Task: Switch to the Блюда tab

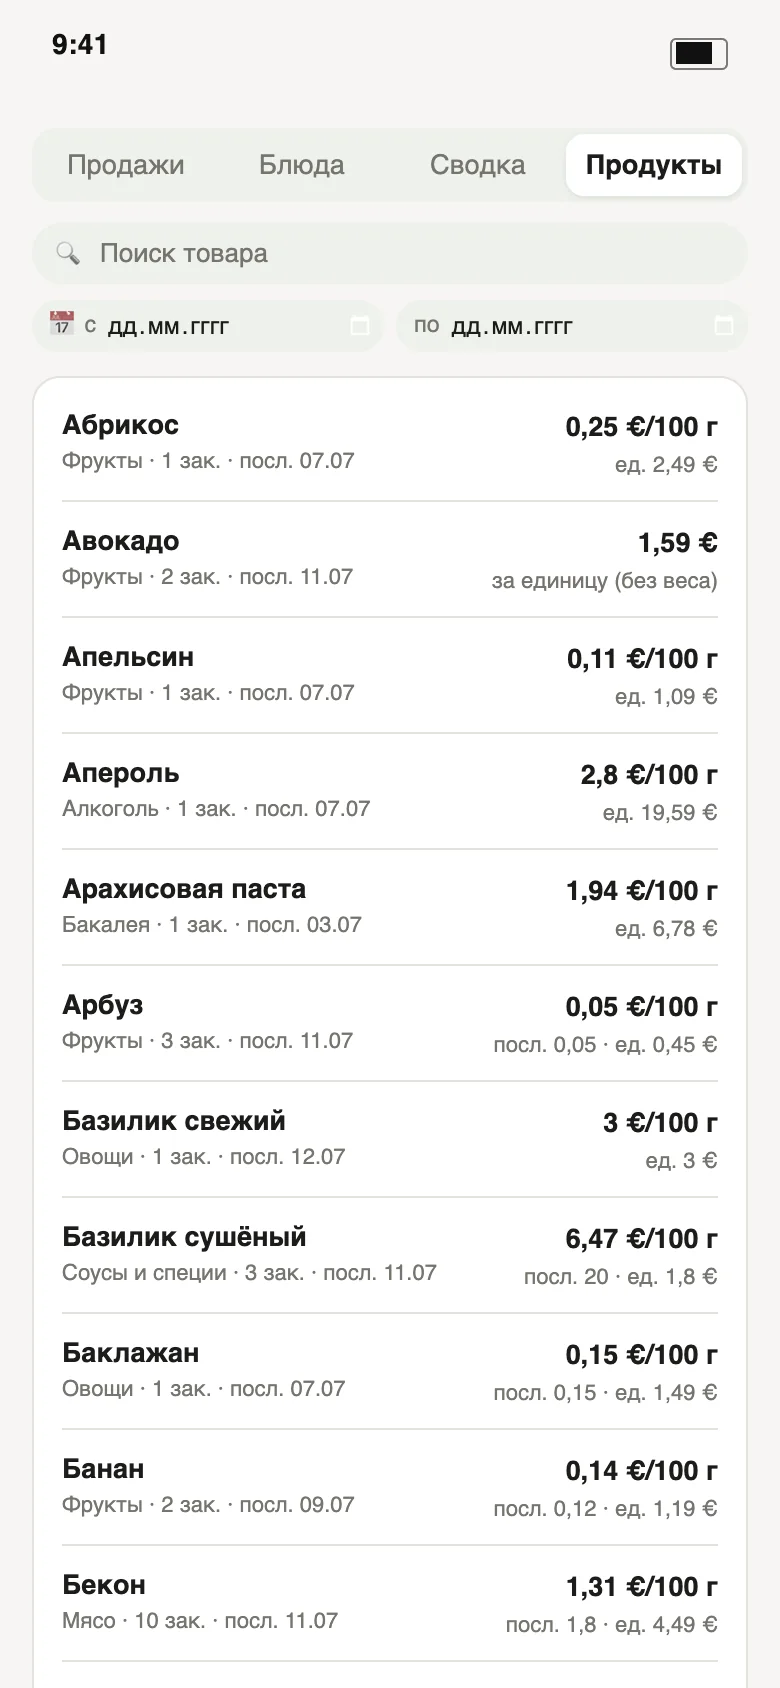Action: pyautogui.click(x=302, y=165)
